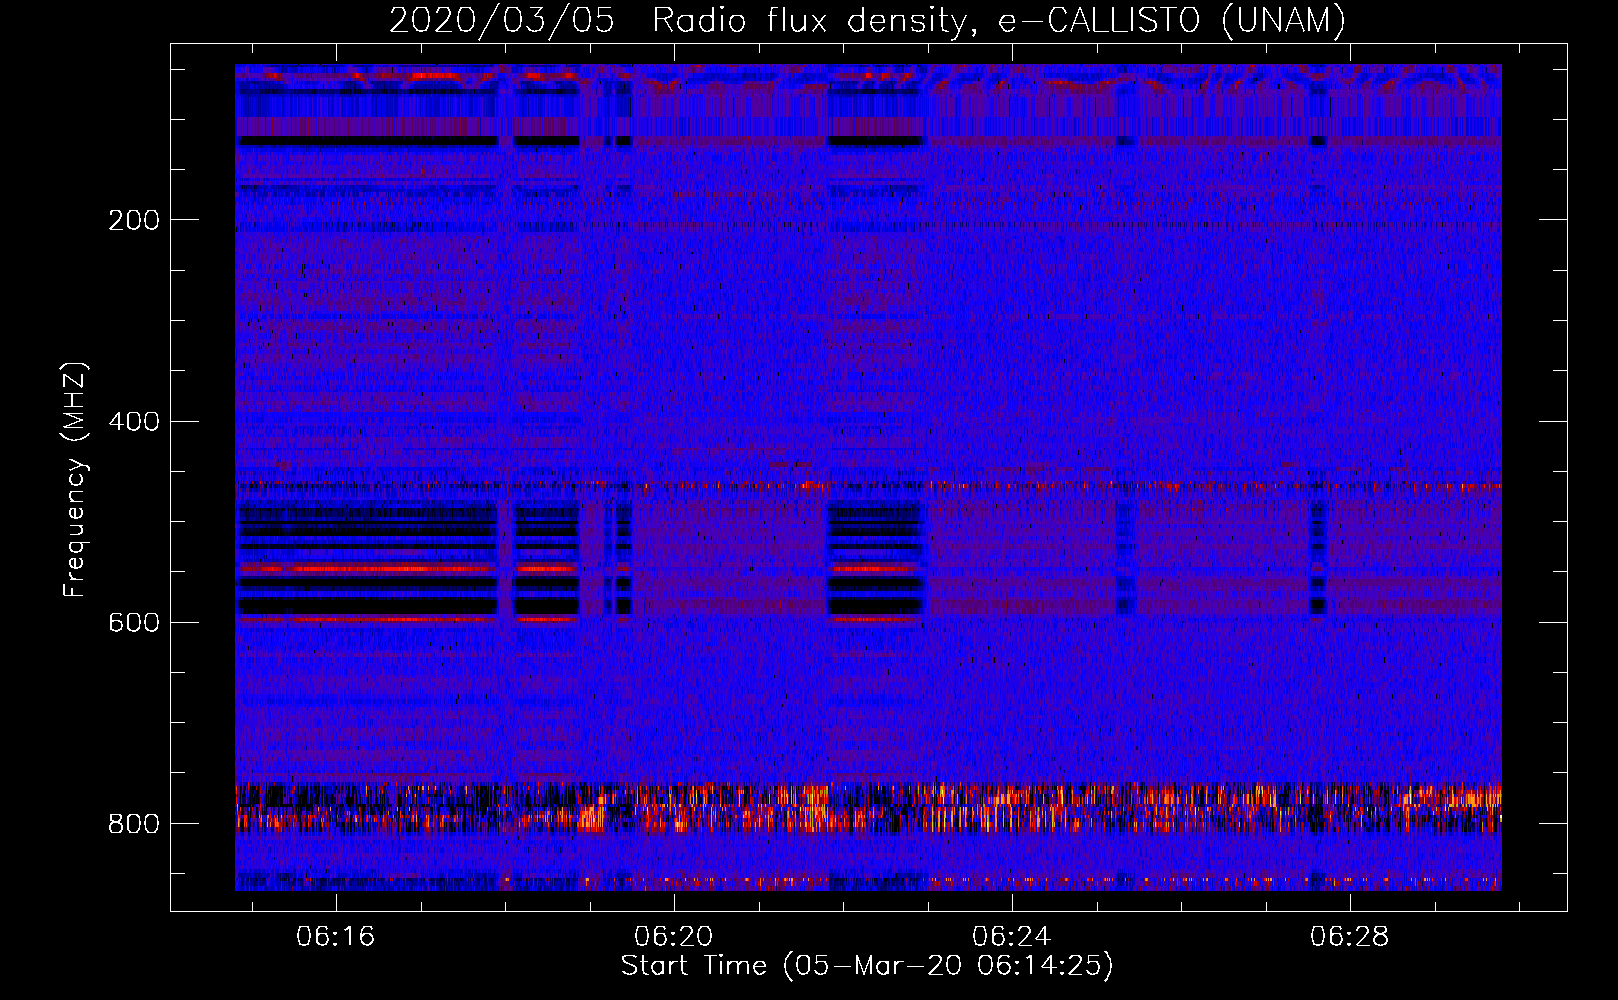Click the 06:16 time tick label
This screenshot has height=1000, width=1618.
pyautogui.click(x=335, y=936)
